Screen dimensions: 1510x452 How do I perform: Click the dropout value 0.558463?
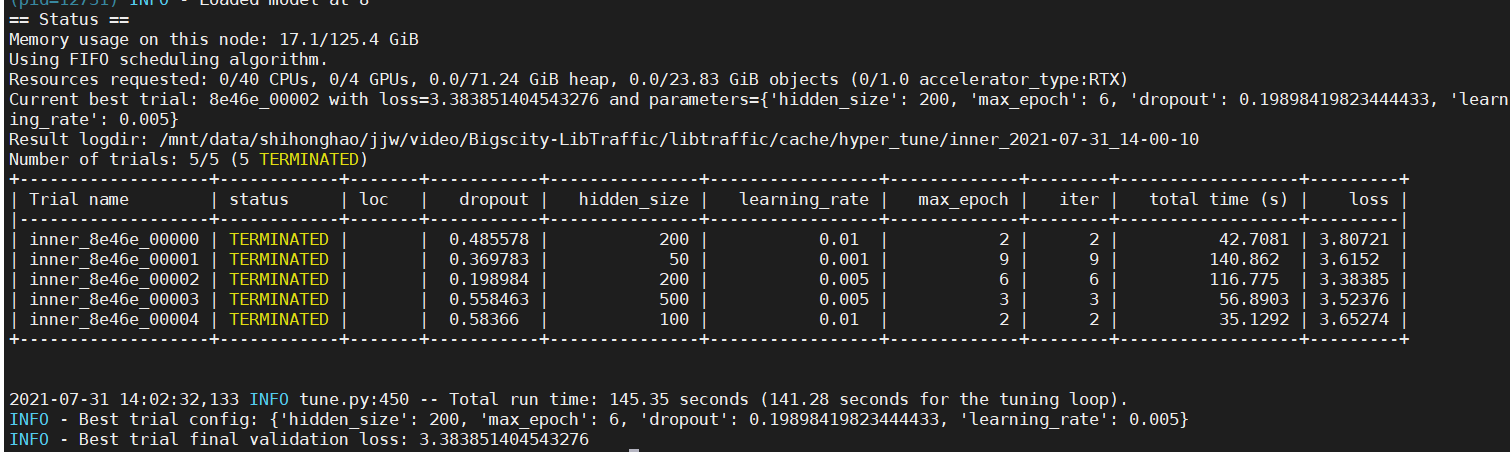(488, 300)
